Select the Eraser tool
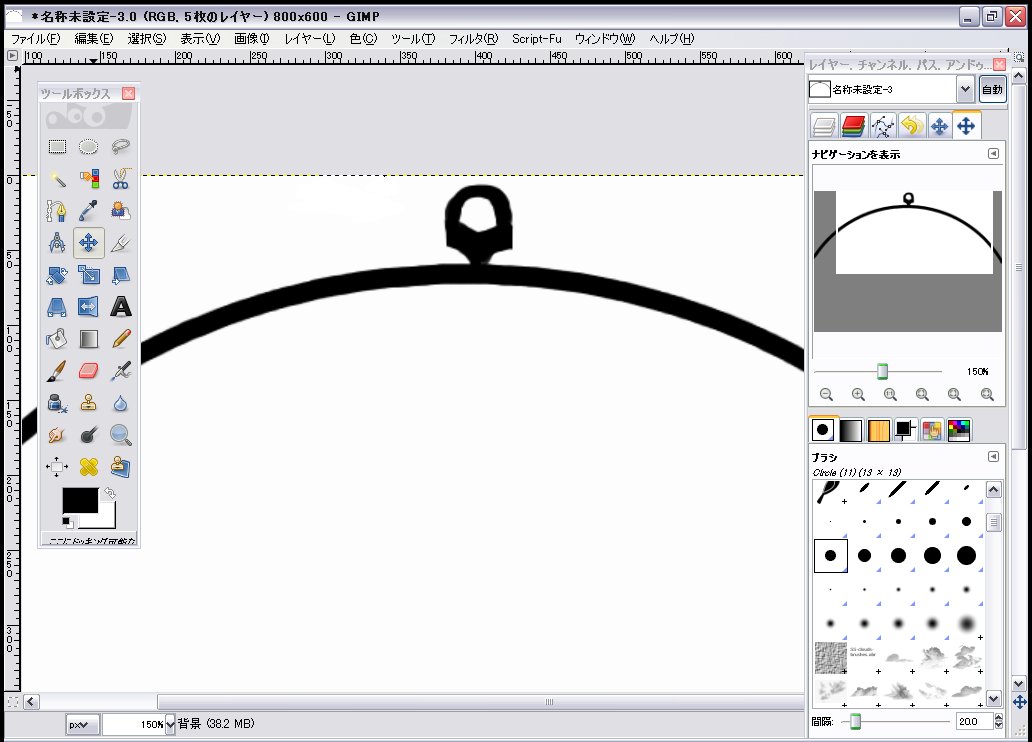This screenshot has width=1032, height=742. [x=89, y=371]
